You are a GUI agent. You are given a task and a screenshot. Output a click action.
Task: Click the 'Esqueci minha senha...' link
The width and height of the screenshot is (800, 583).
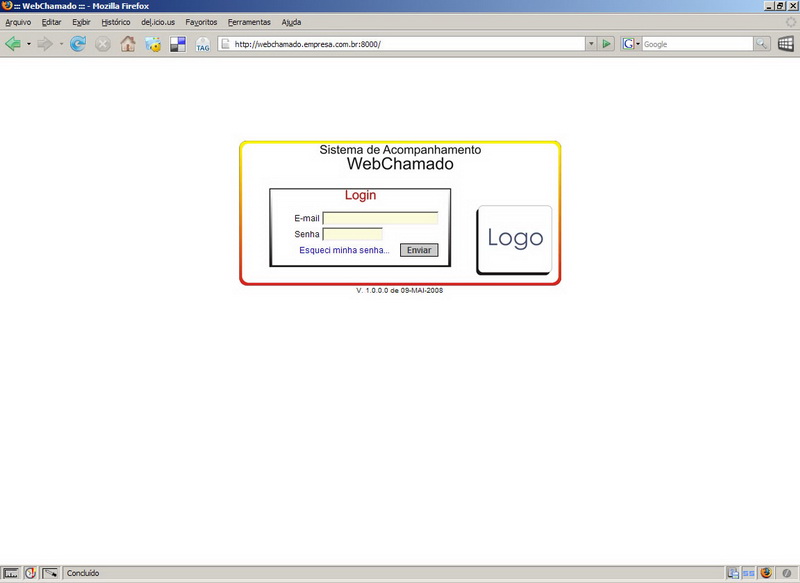coord(344,250)
